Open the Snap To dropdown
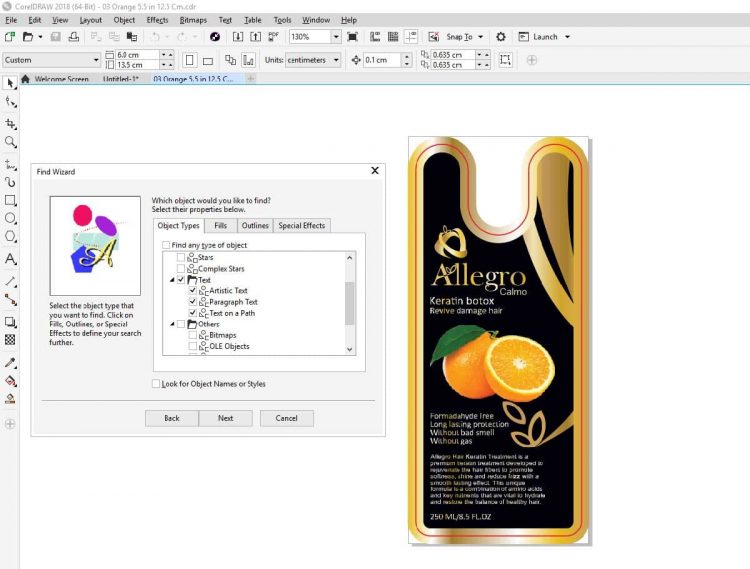The width and height of the screenshot is (750, 569). [x=480, y=37]
